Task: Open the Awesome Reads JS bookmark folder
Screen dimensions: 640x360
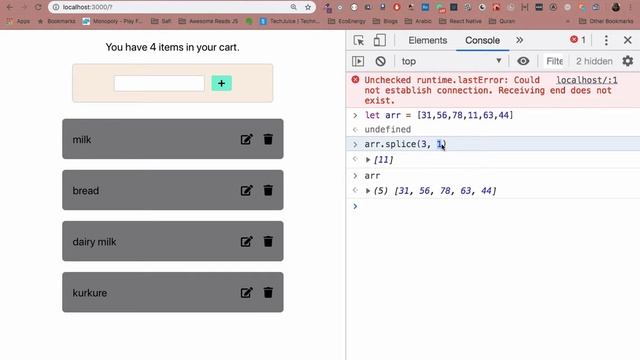Action: (208, 21)
